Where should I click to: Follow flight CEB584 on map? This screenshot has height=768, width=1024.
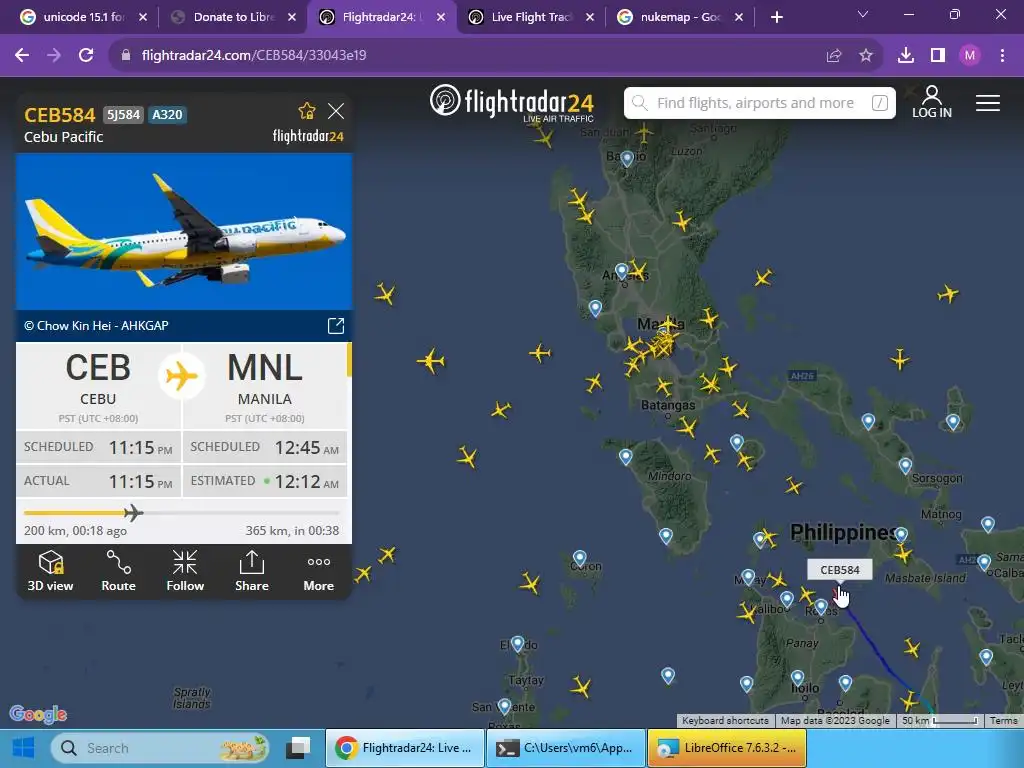pyautogui.click(x=185, y=571)
